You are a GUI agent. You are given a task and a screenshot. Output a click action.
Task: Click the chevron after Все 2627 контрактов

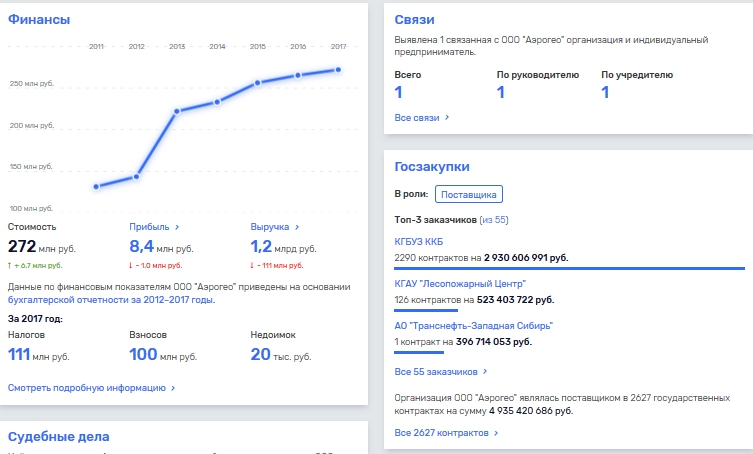(x=496, y=433)
